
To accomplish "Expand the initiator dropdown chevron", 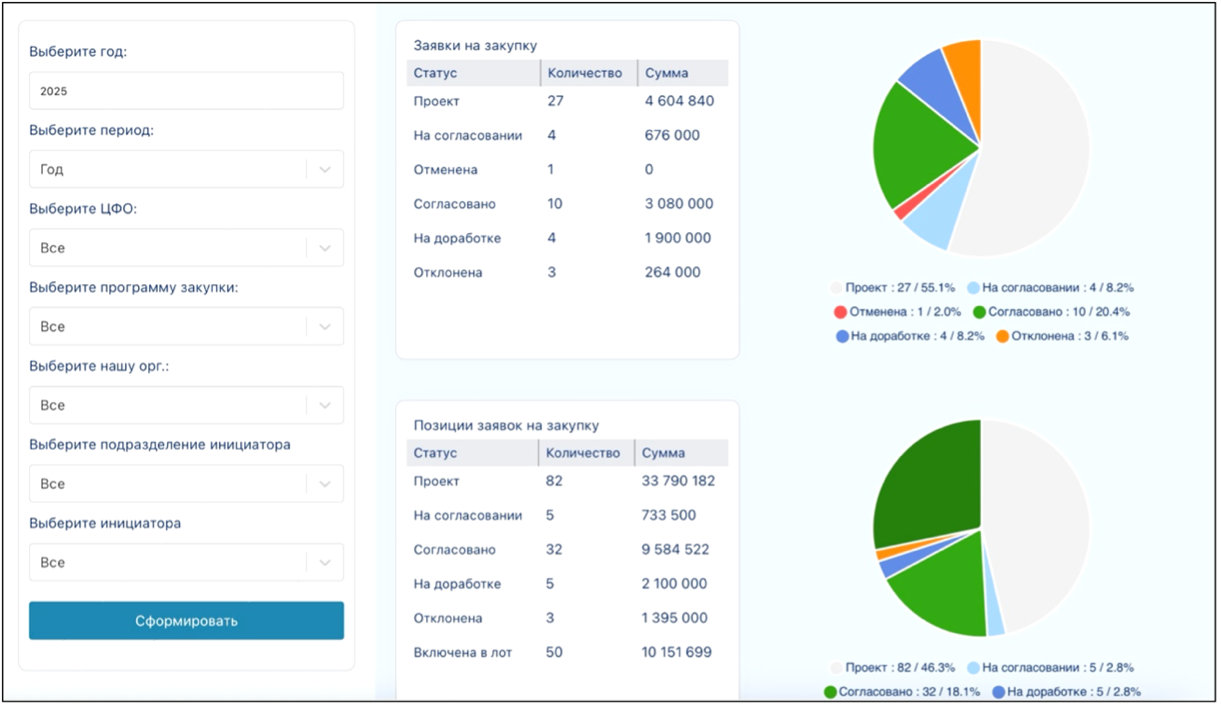I will (x=325, y=563).
